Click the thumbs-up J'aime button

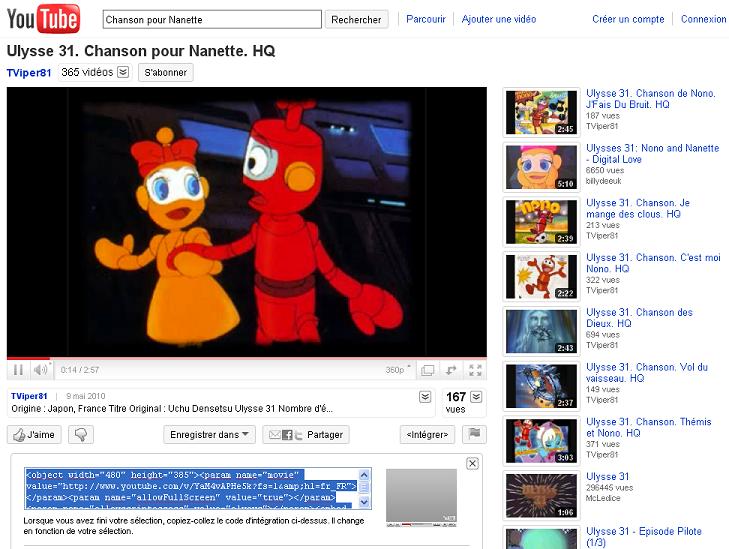(34, 435)
